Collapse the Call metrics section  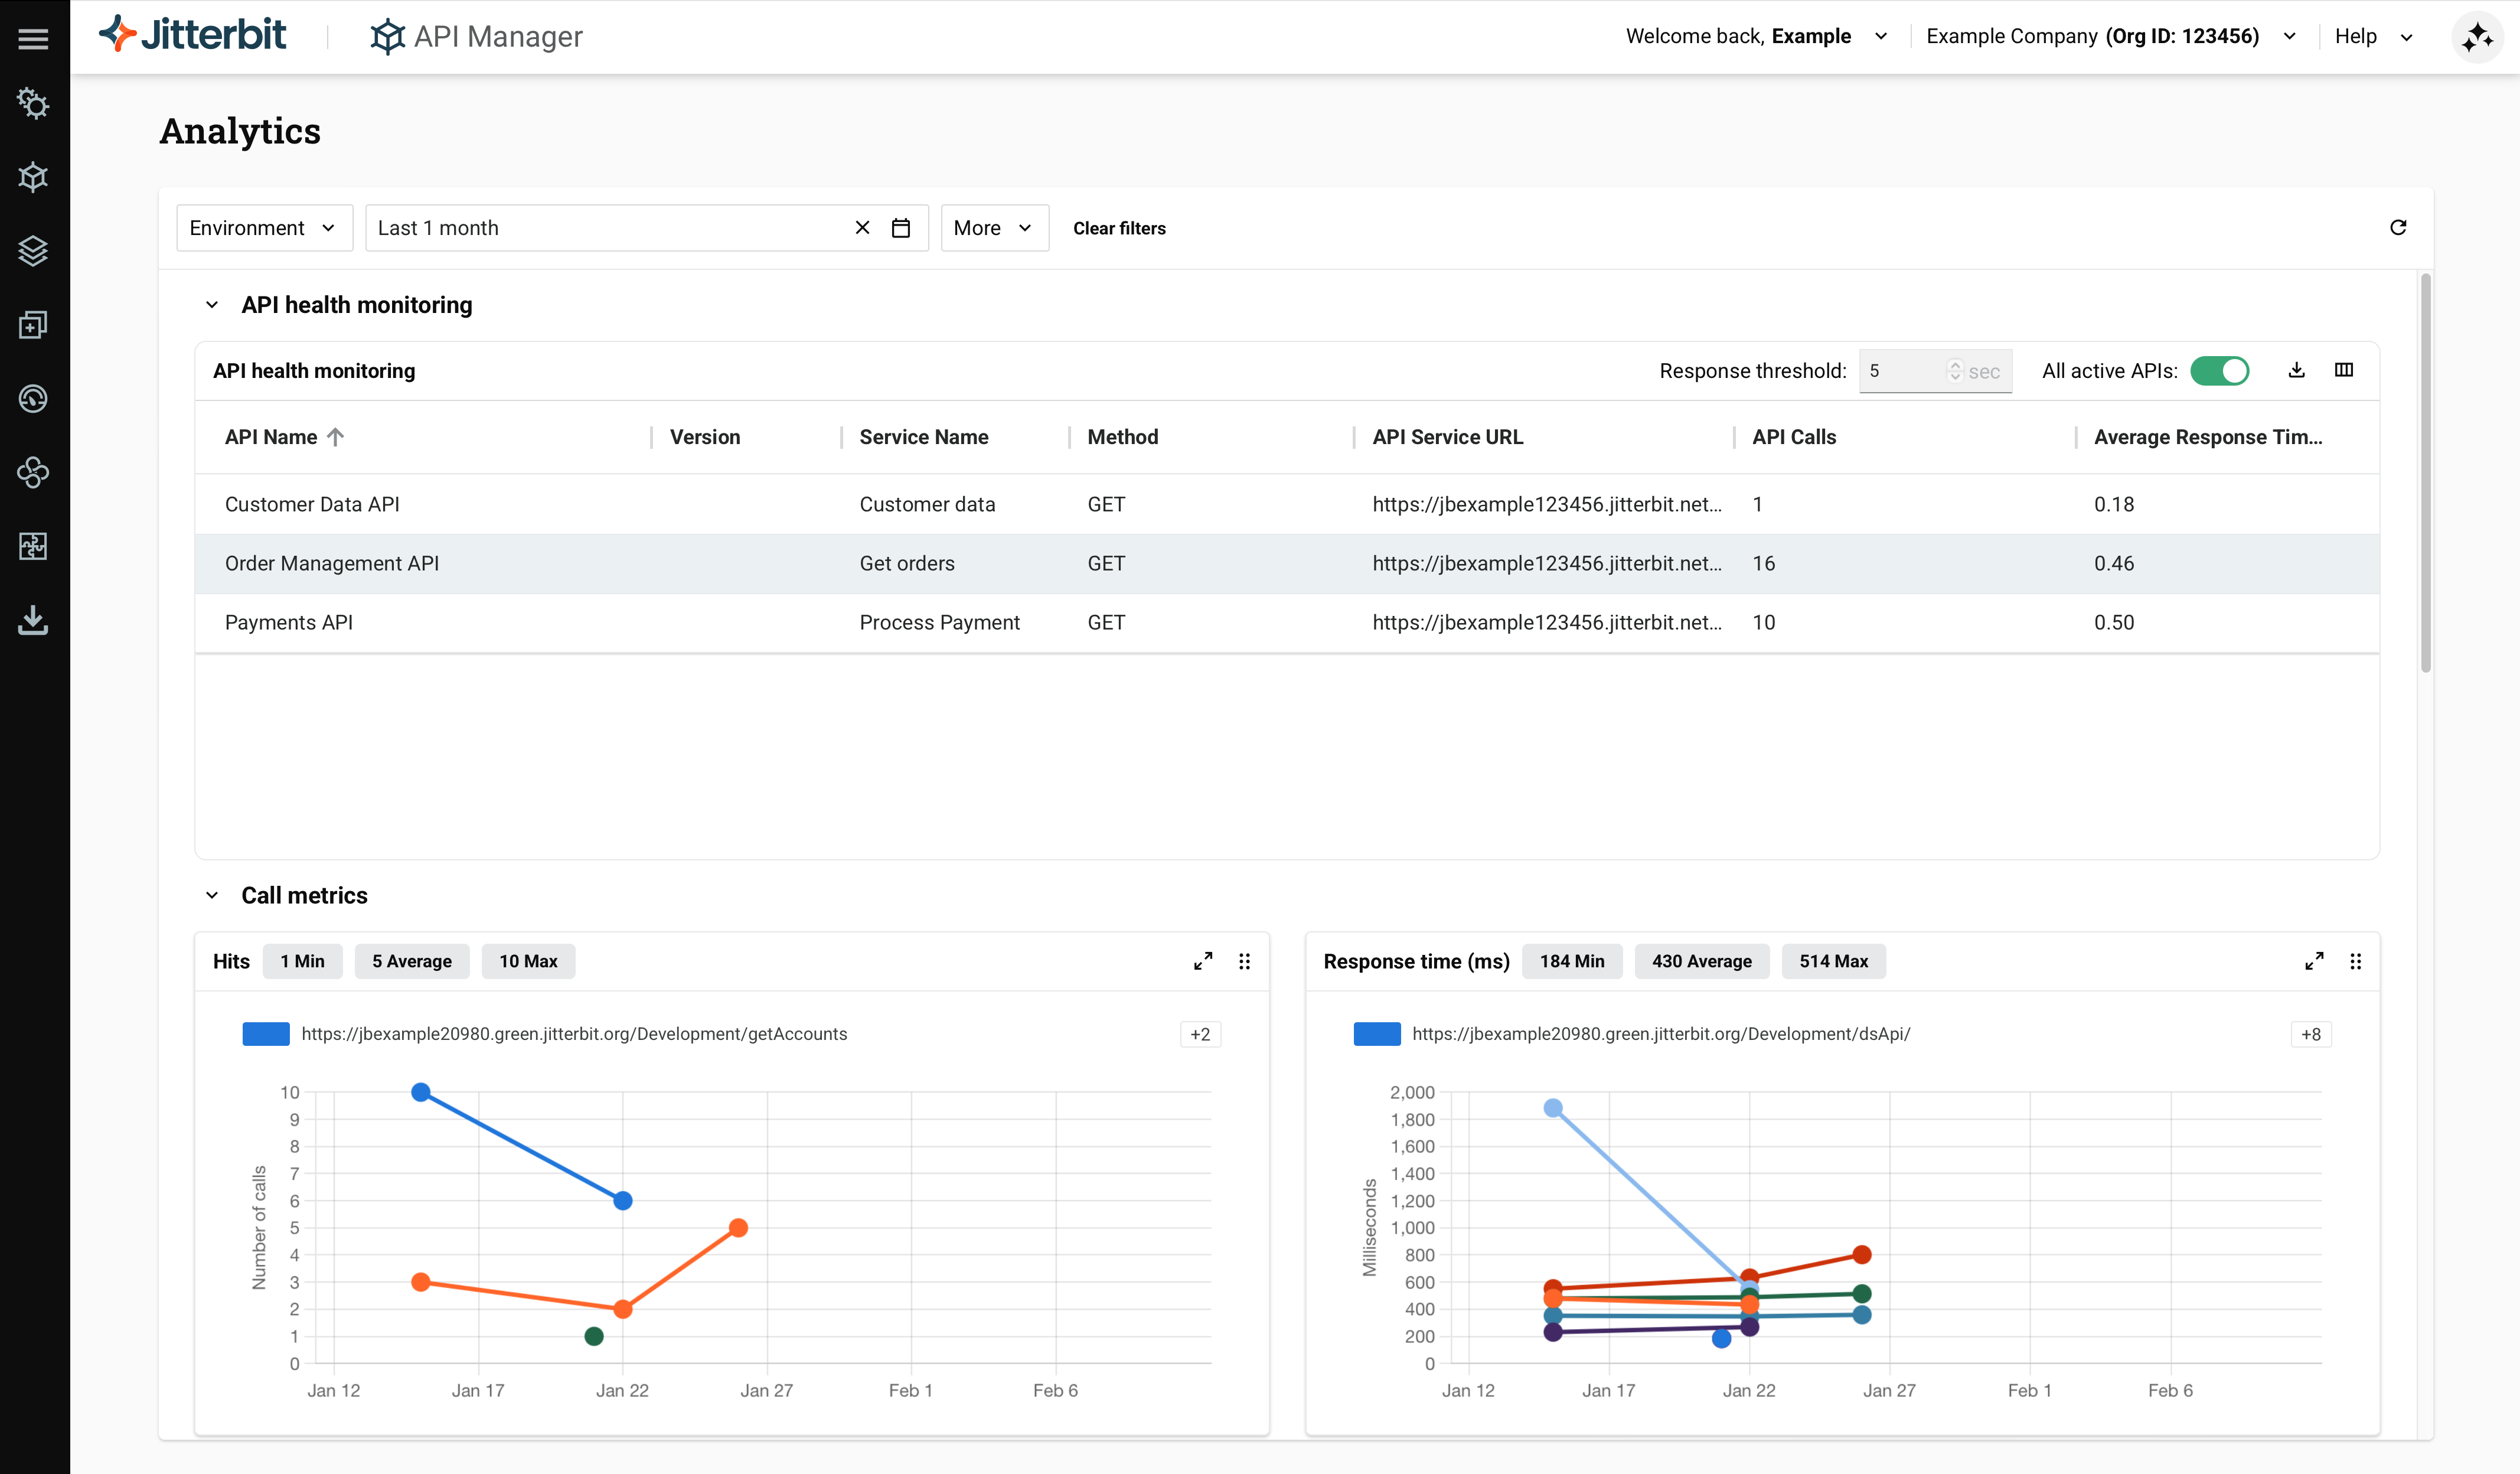click(x=212, y=895)
